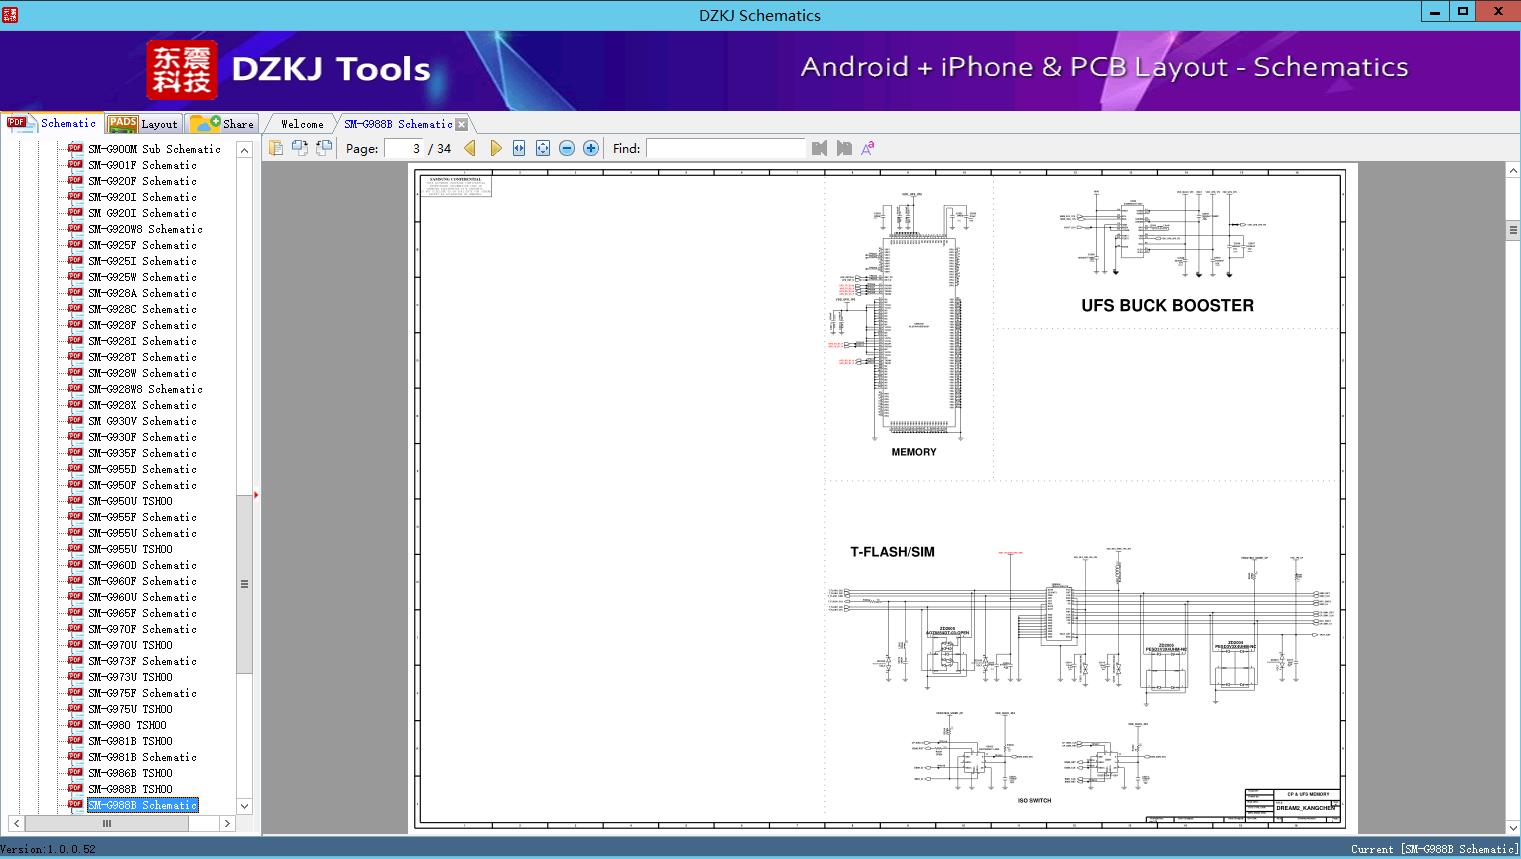The height and width of the screenshot is (859, 1521).
Task: Zoom in with the plus icon
Action: tap(591, 148)
